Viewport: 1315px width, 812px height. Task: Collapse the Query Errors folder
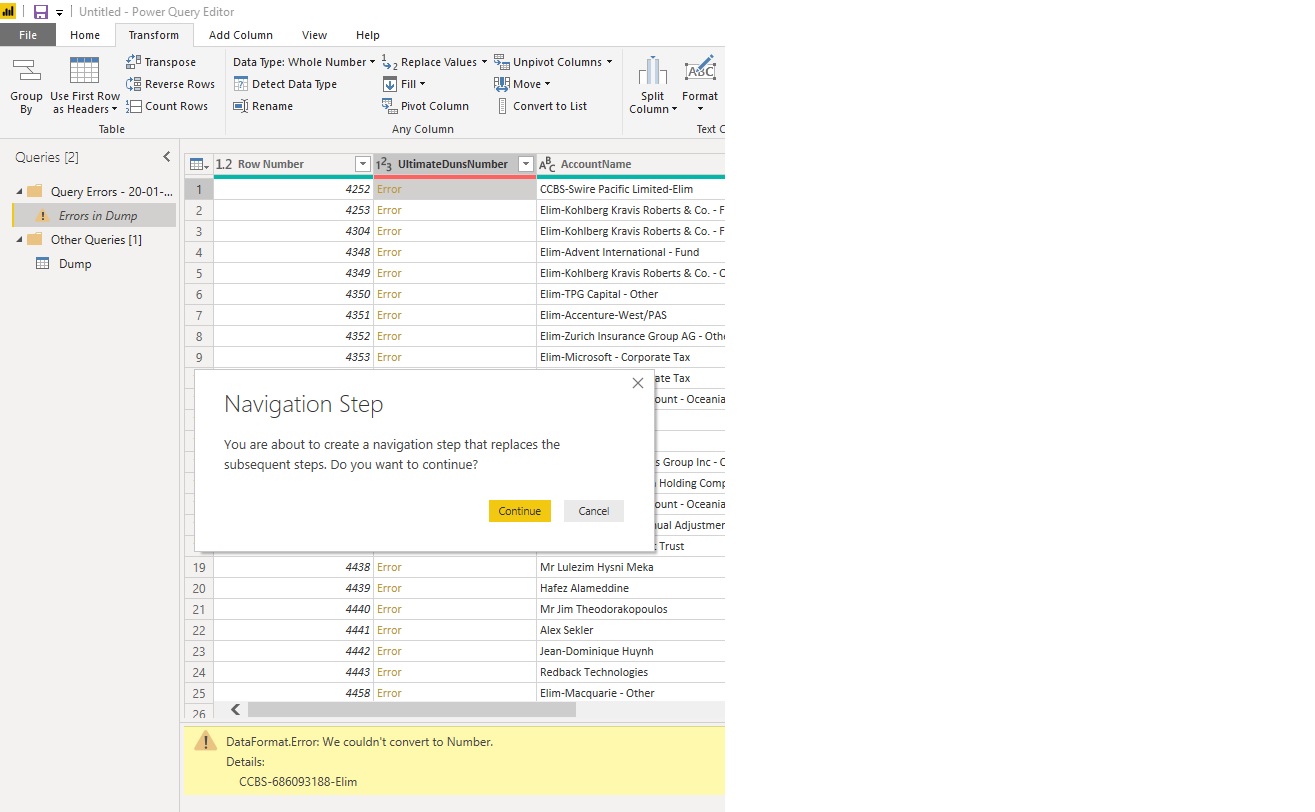[20, 191]
